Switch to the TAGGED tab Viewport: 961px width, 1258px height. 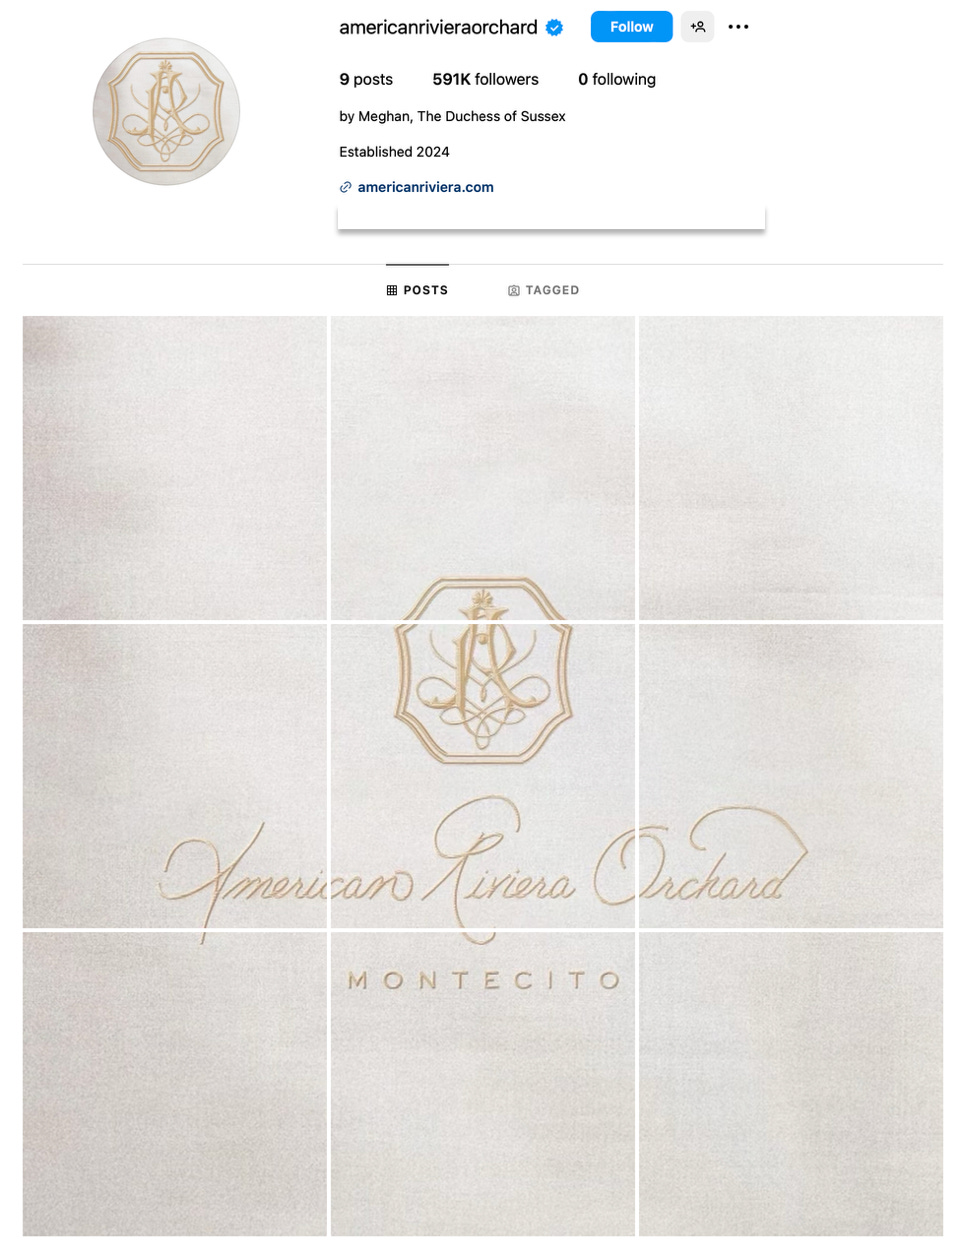coord(543,290)
